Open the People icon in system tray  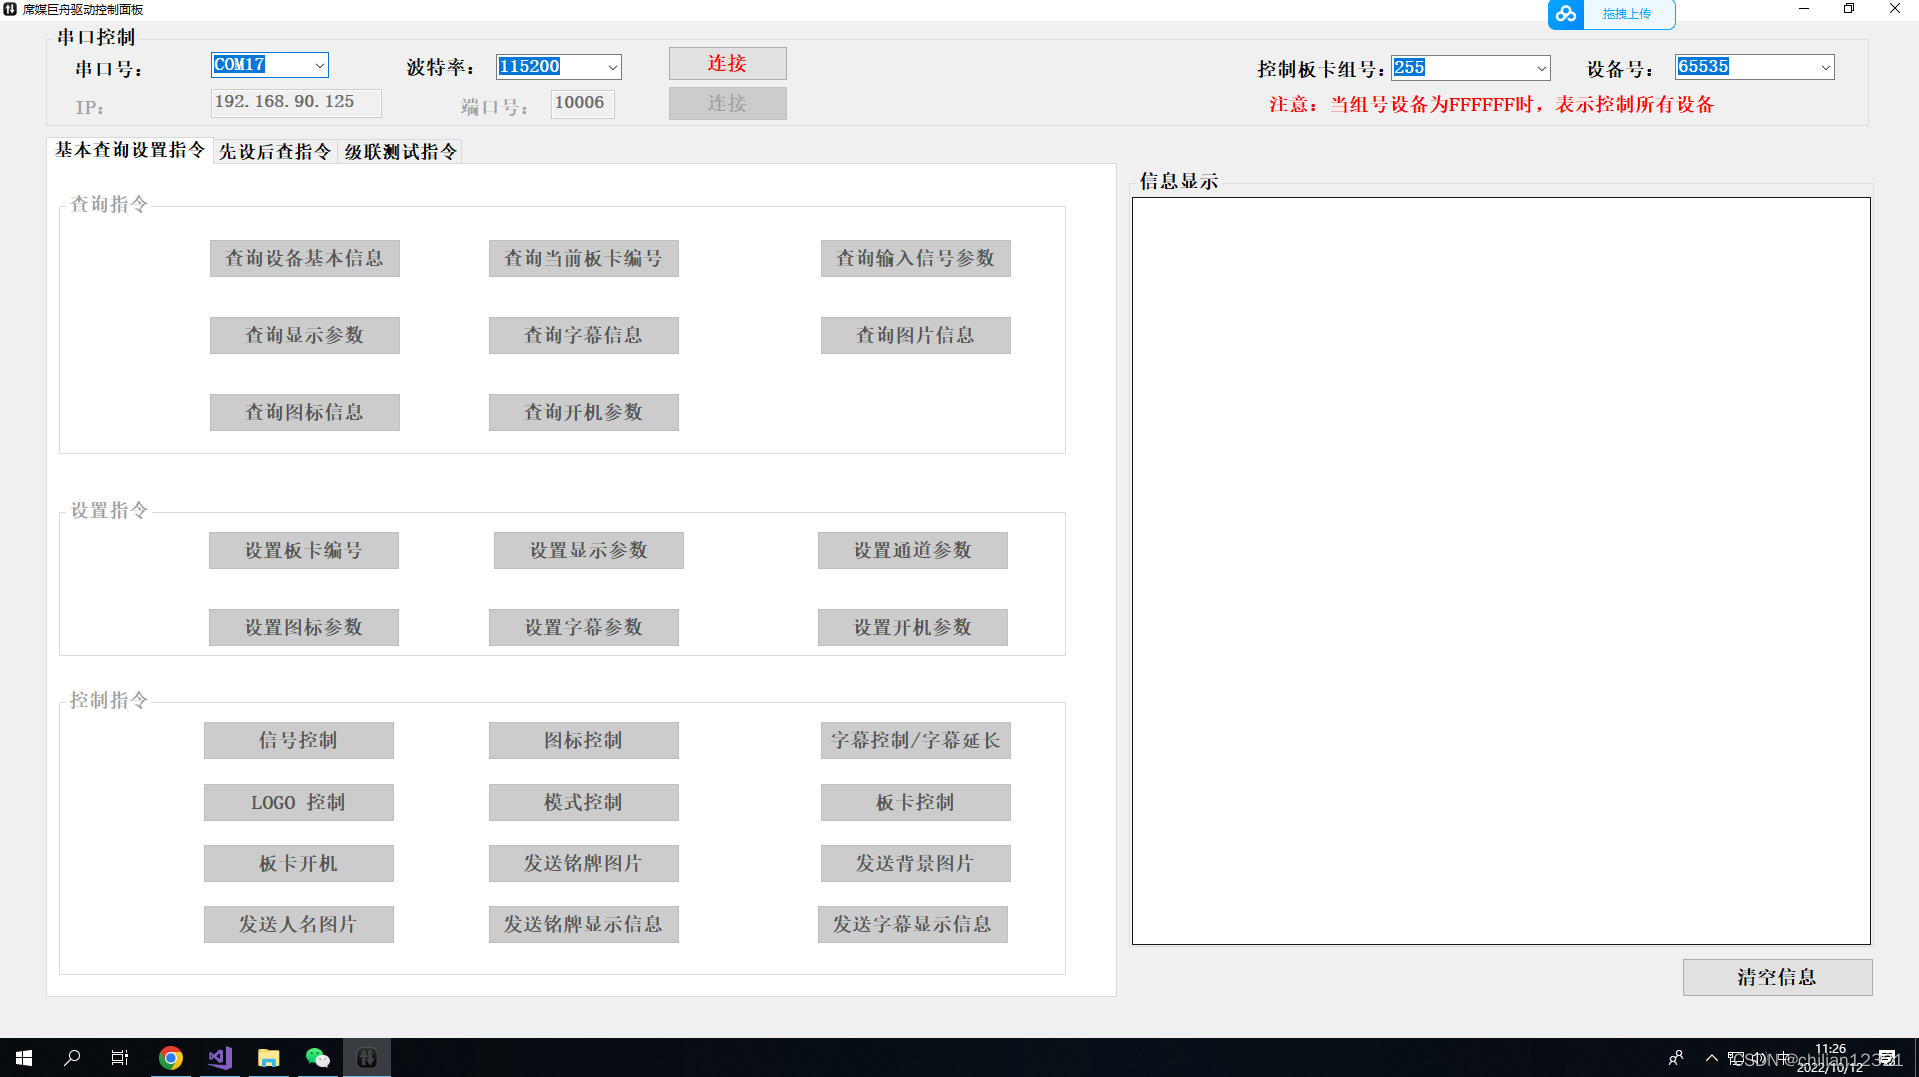(1676, 1058)
